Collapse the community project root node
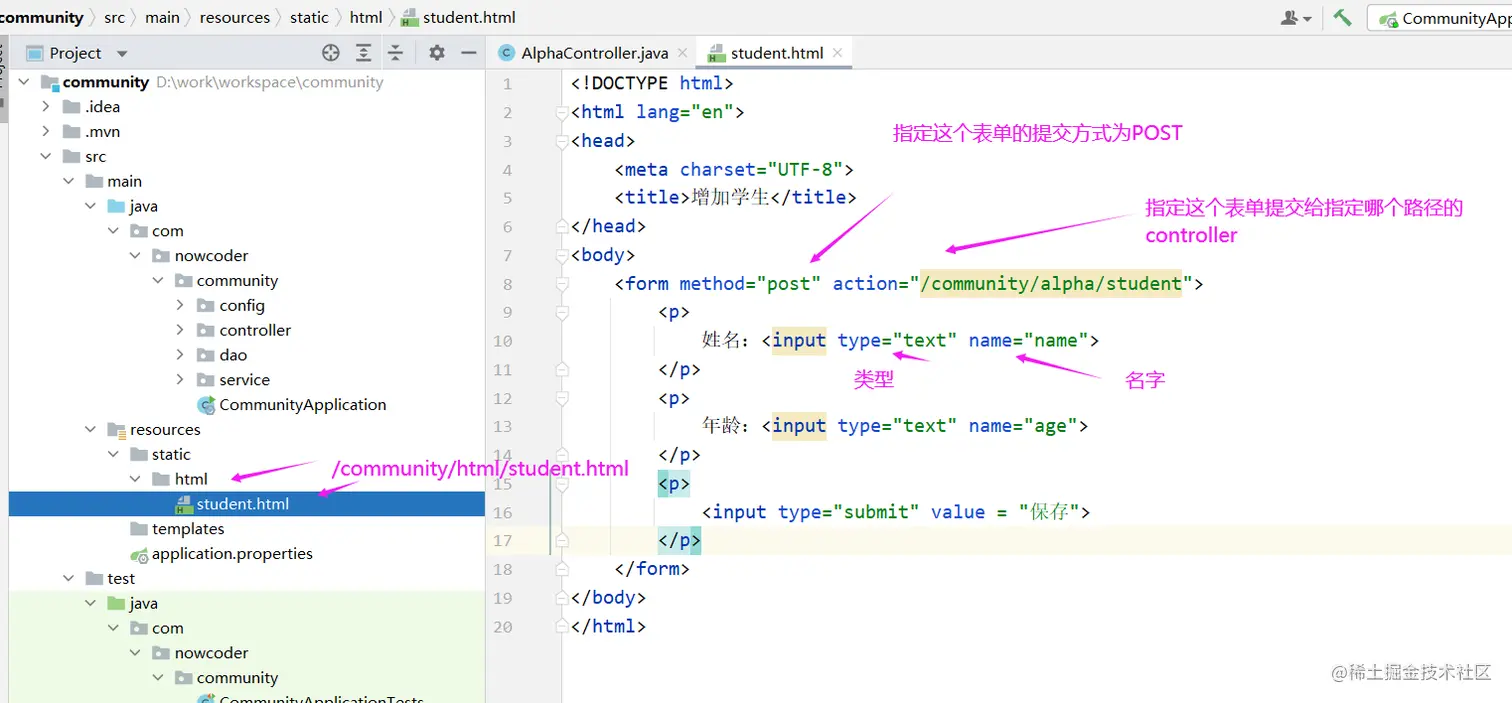 24,82
